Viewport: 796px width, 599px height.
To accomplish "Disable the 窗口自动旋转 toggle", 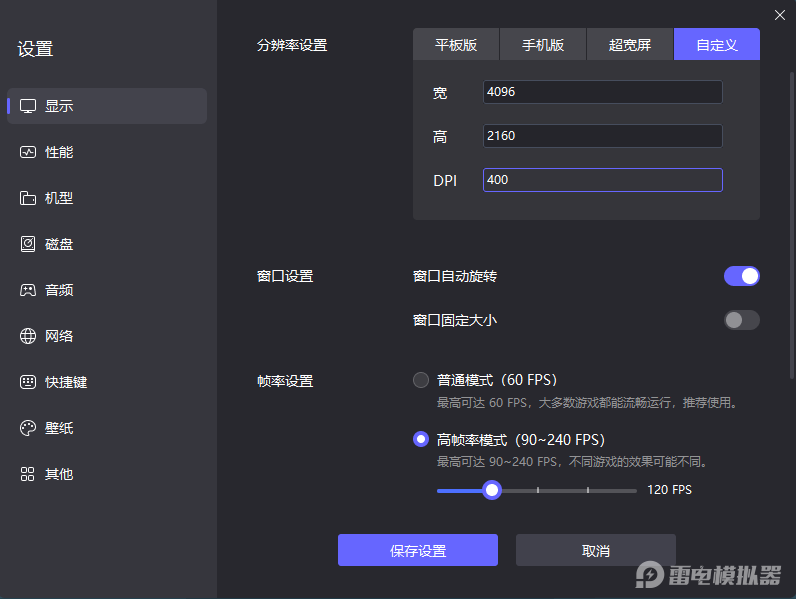I will click(x=742, y=276).
